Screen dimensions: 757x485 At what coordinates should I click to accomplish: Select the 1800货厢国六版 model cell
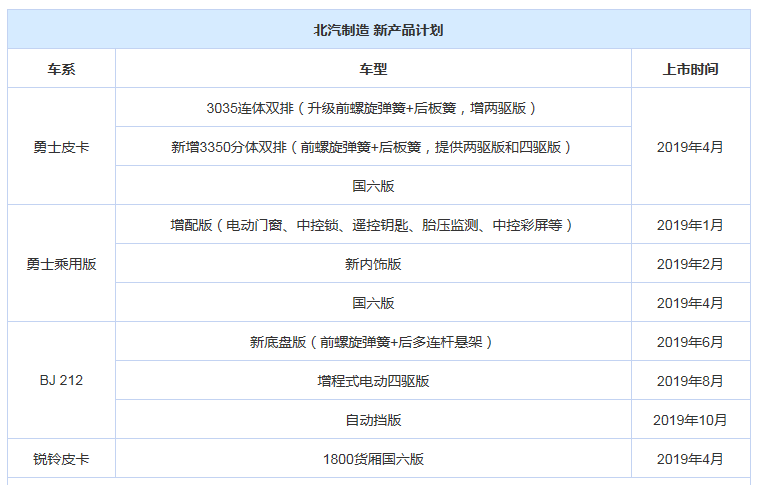[373, 458]
